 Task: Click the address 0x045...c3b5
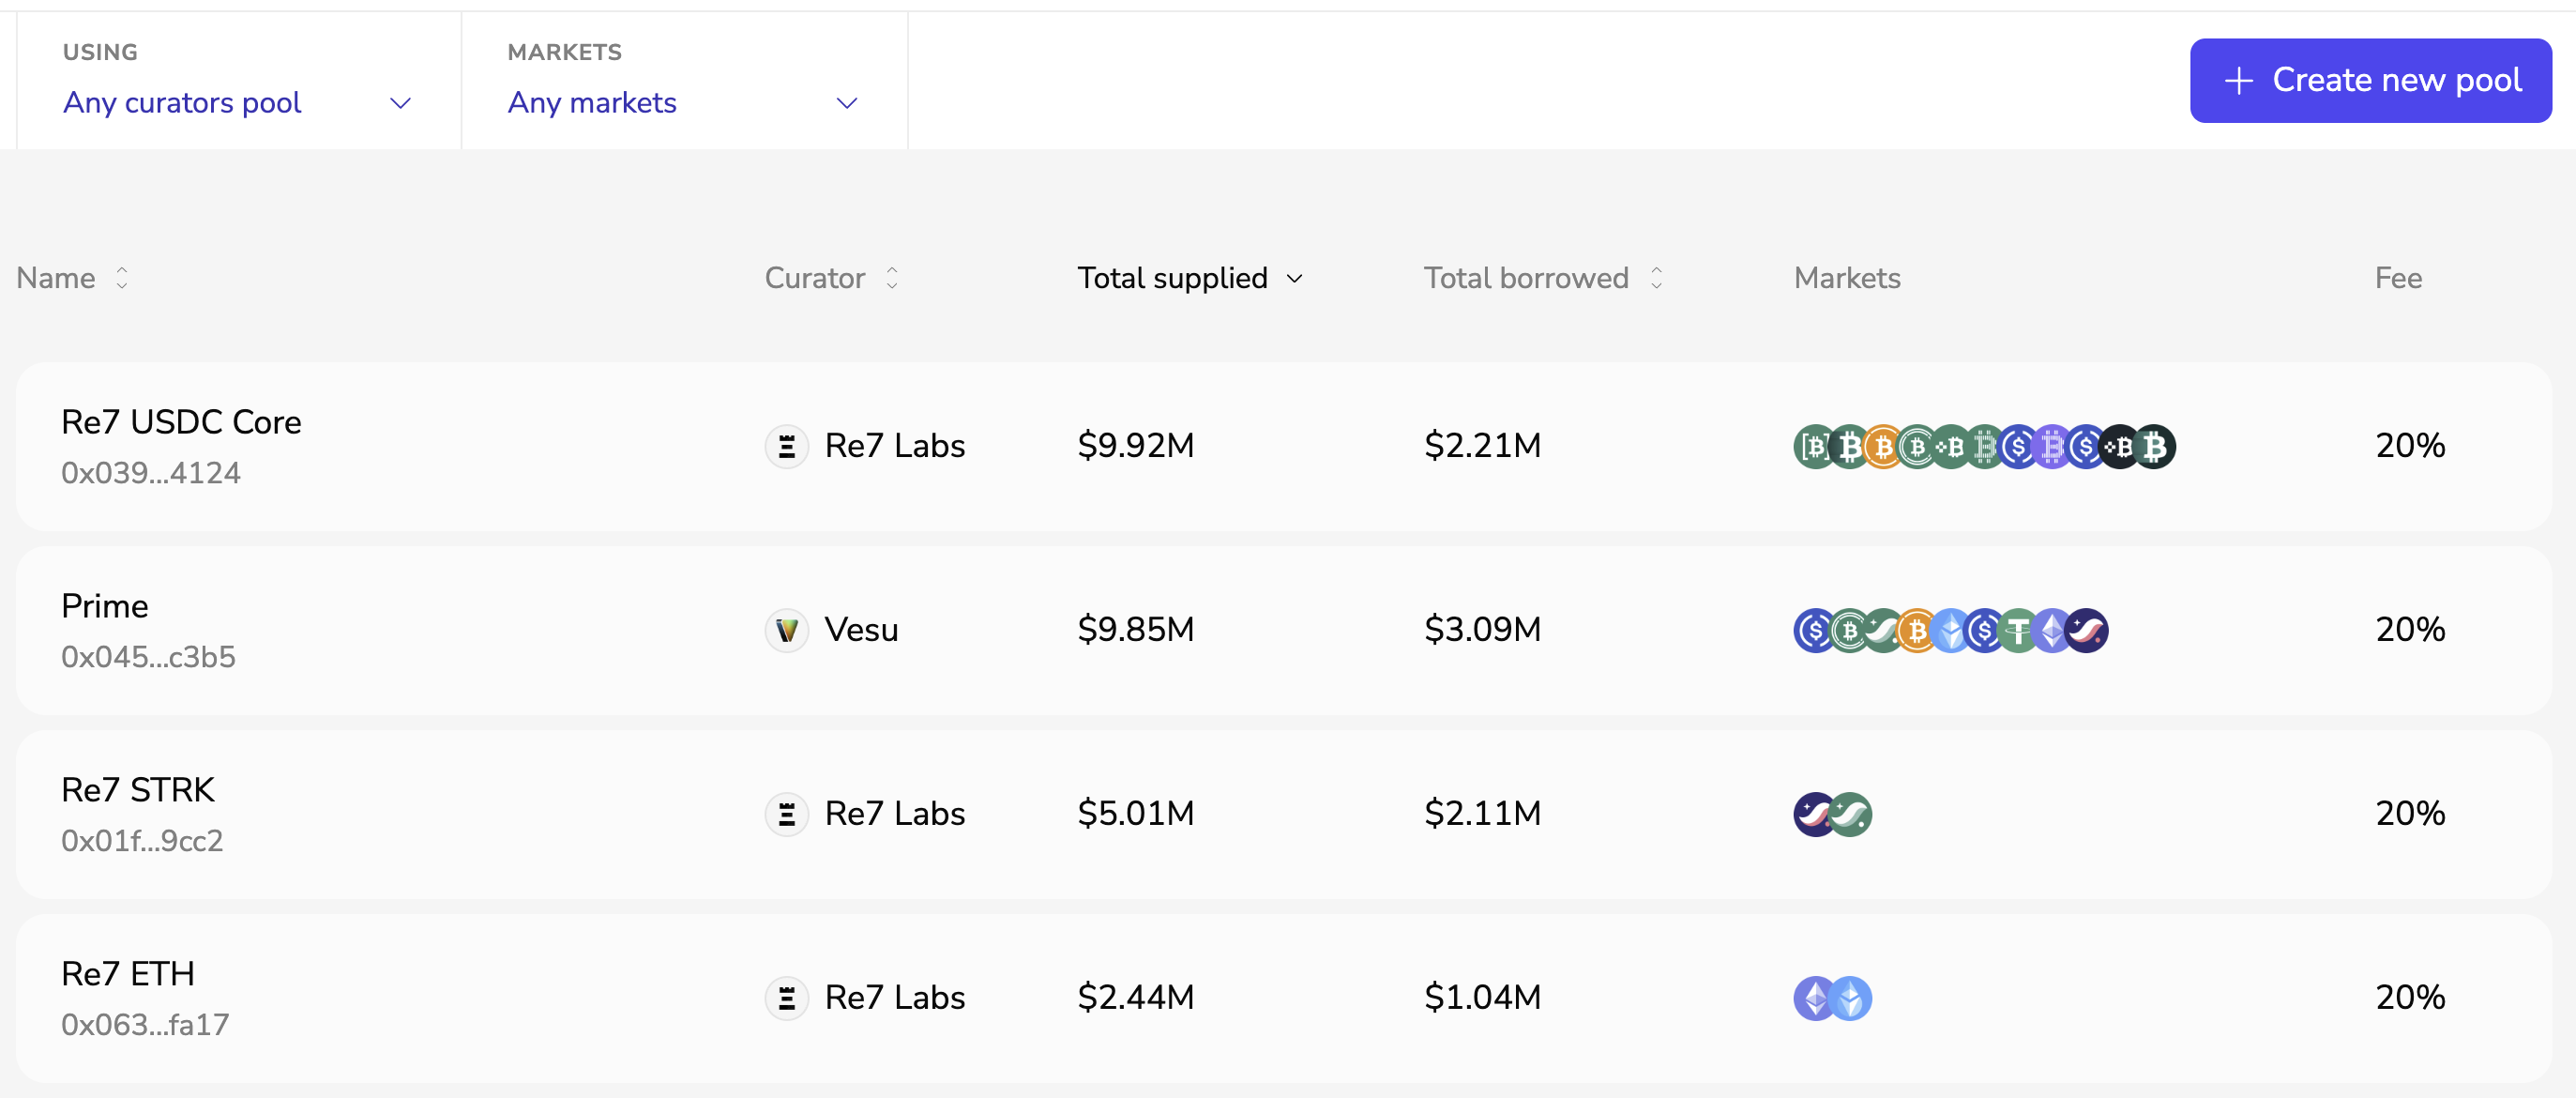pyautogui.click(x=148, y=657)
